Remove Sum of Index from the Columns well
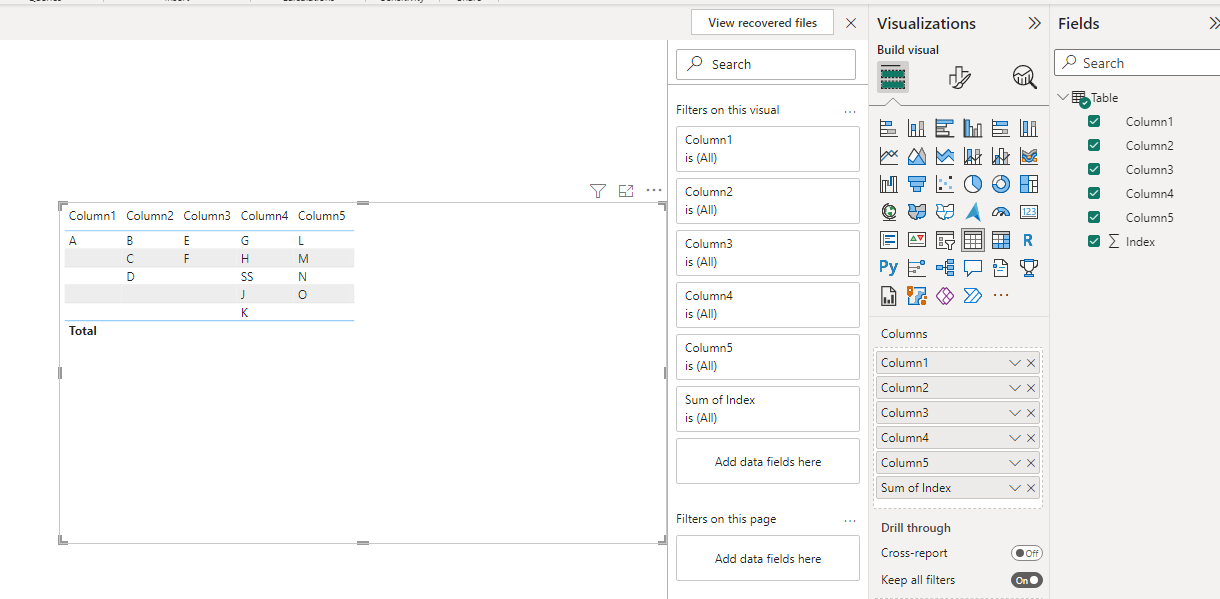The width and height of the screenshot is (1220, 599). (x=1031, y=488)
